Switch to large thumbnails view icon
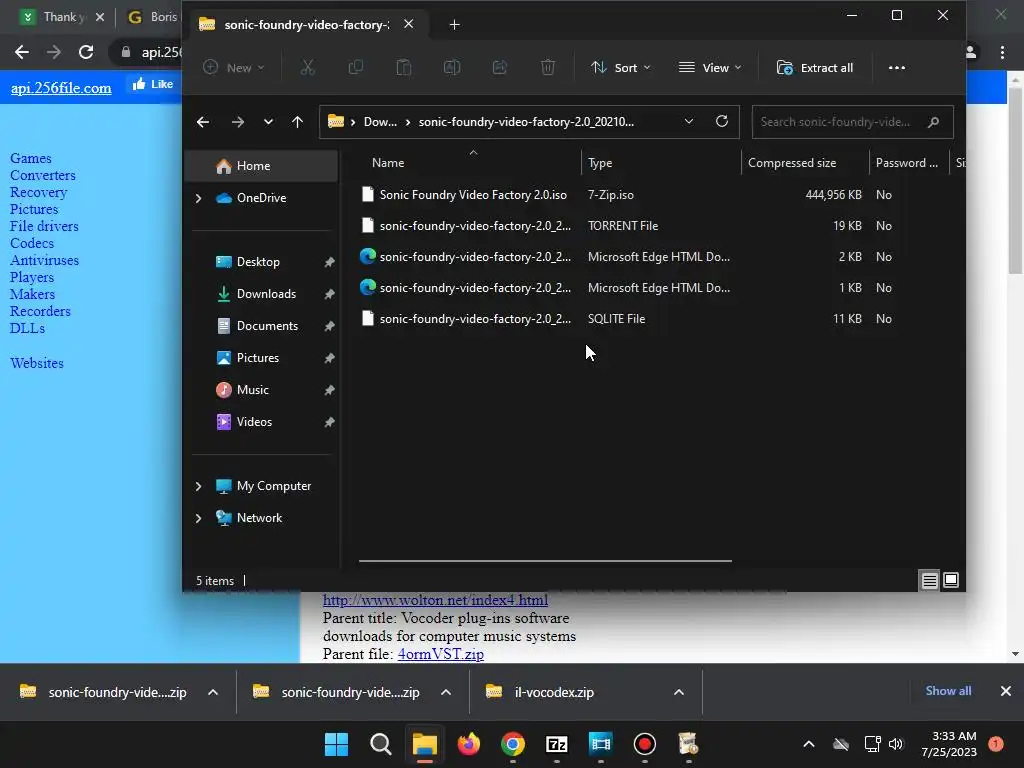The image size is (1024, 768). pyautogui.click(x=951, y=580)
